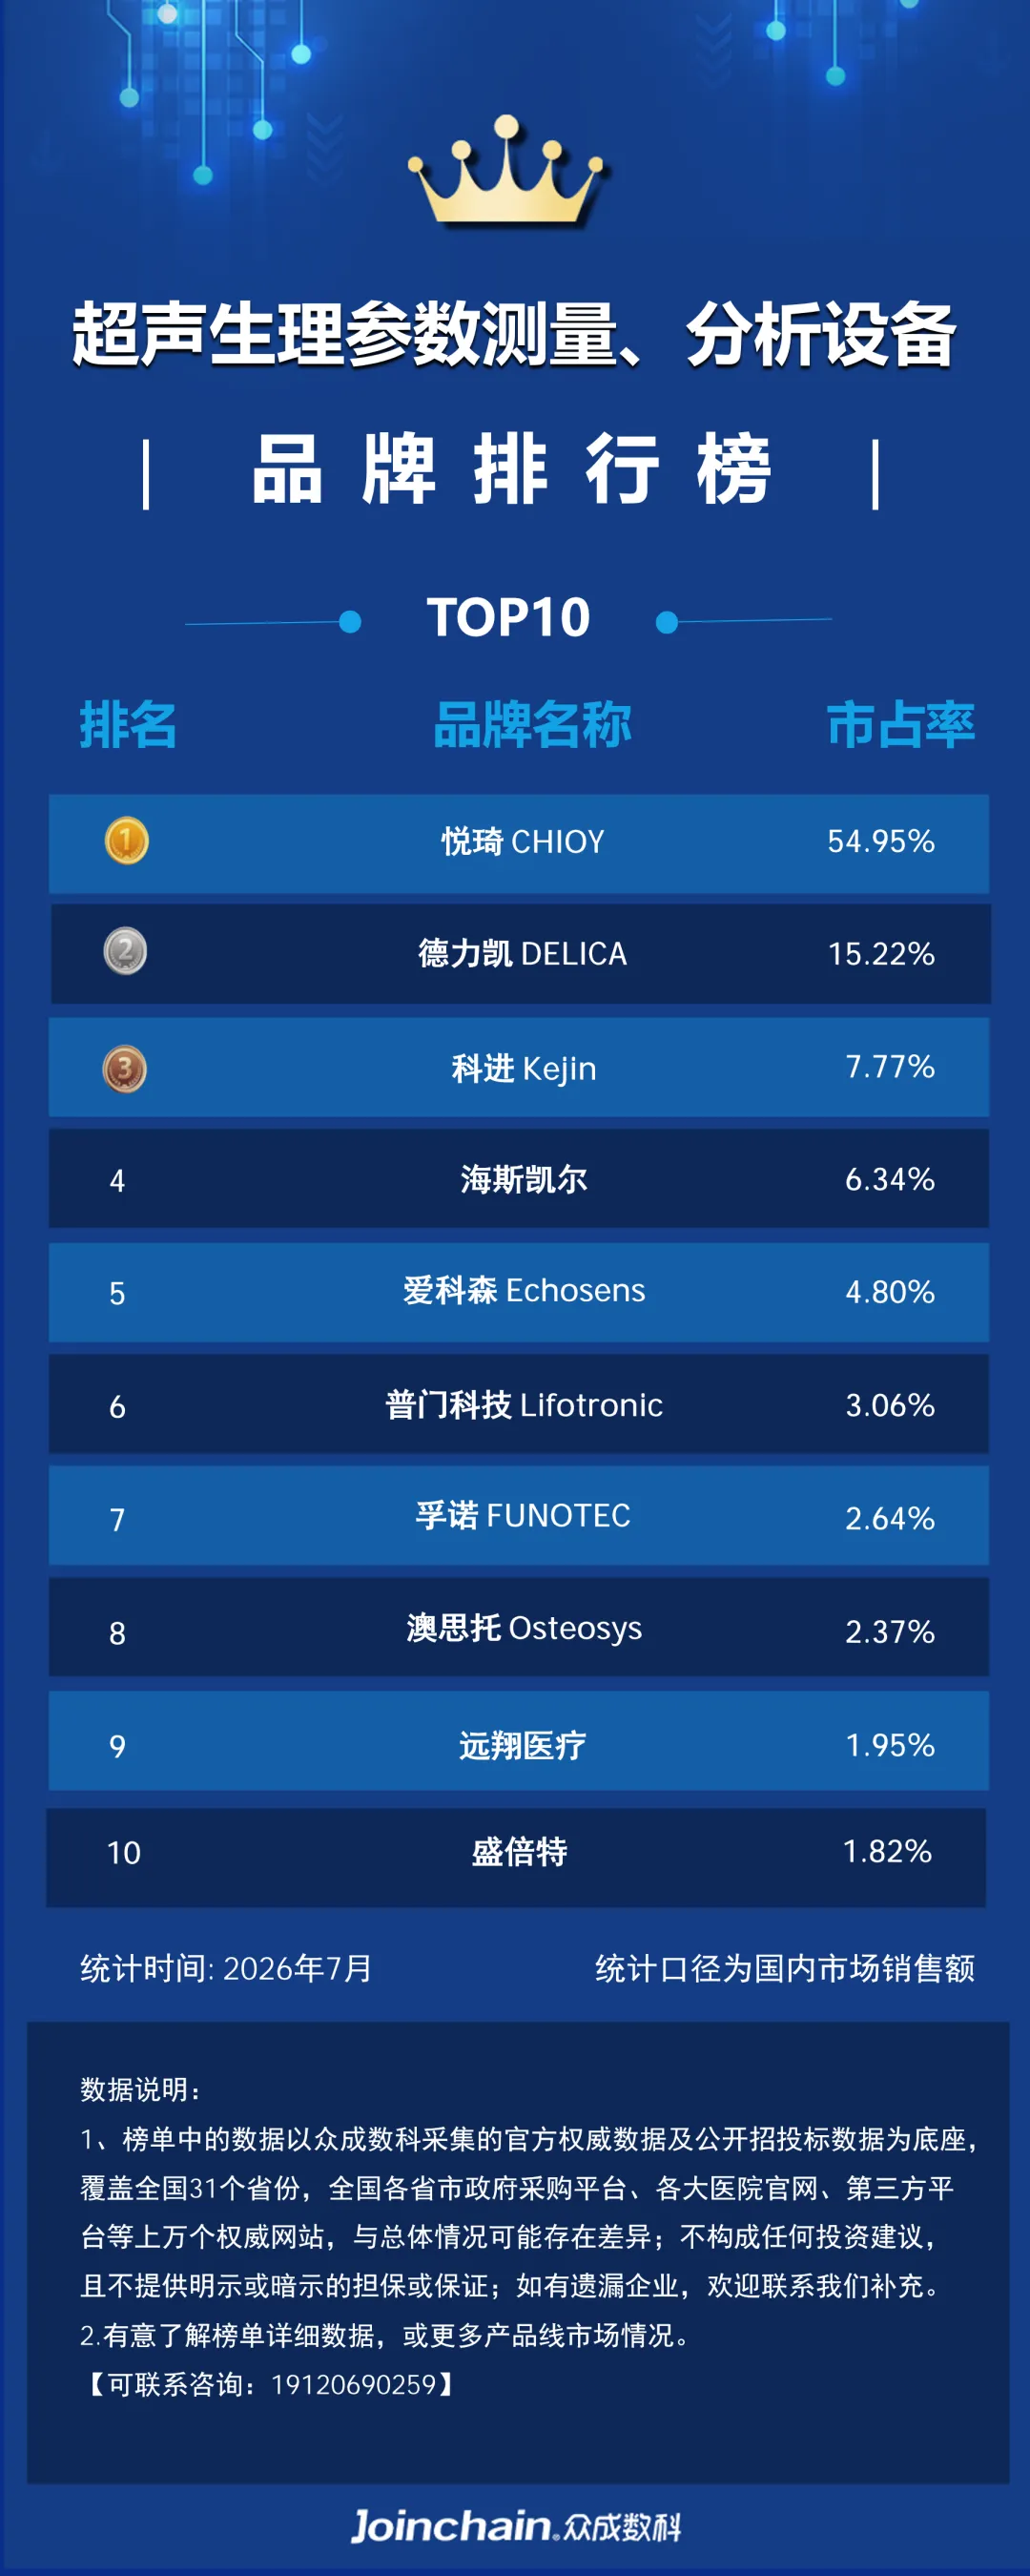Select the 市占率 column header
Screen dimensions: 1030x2576
900,725
